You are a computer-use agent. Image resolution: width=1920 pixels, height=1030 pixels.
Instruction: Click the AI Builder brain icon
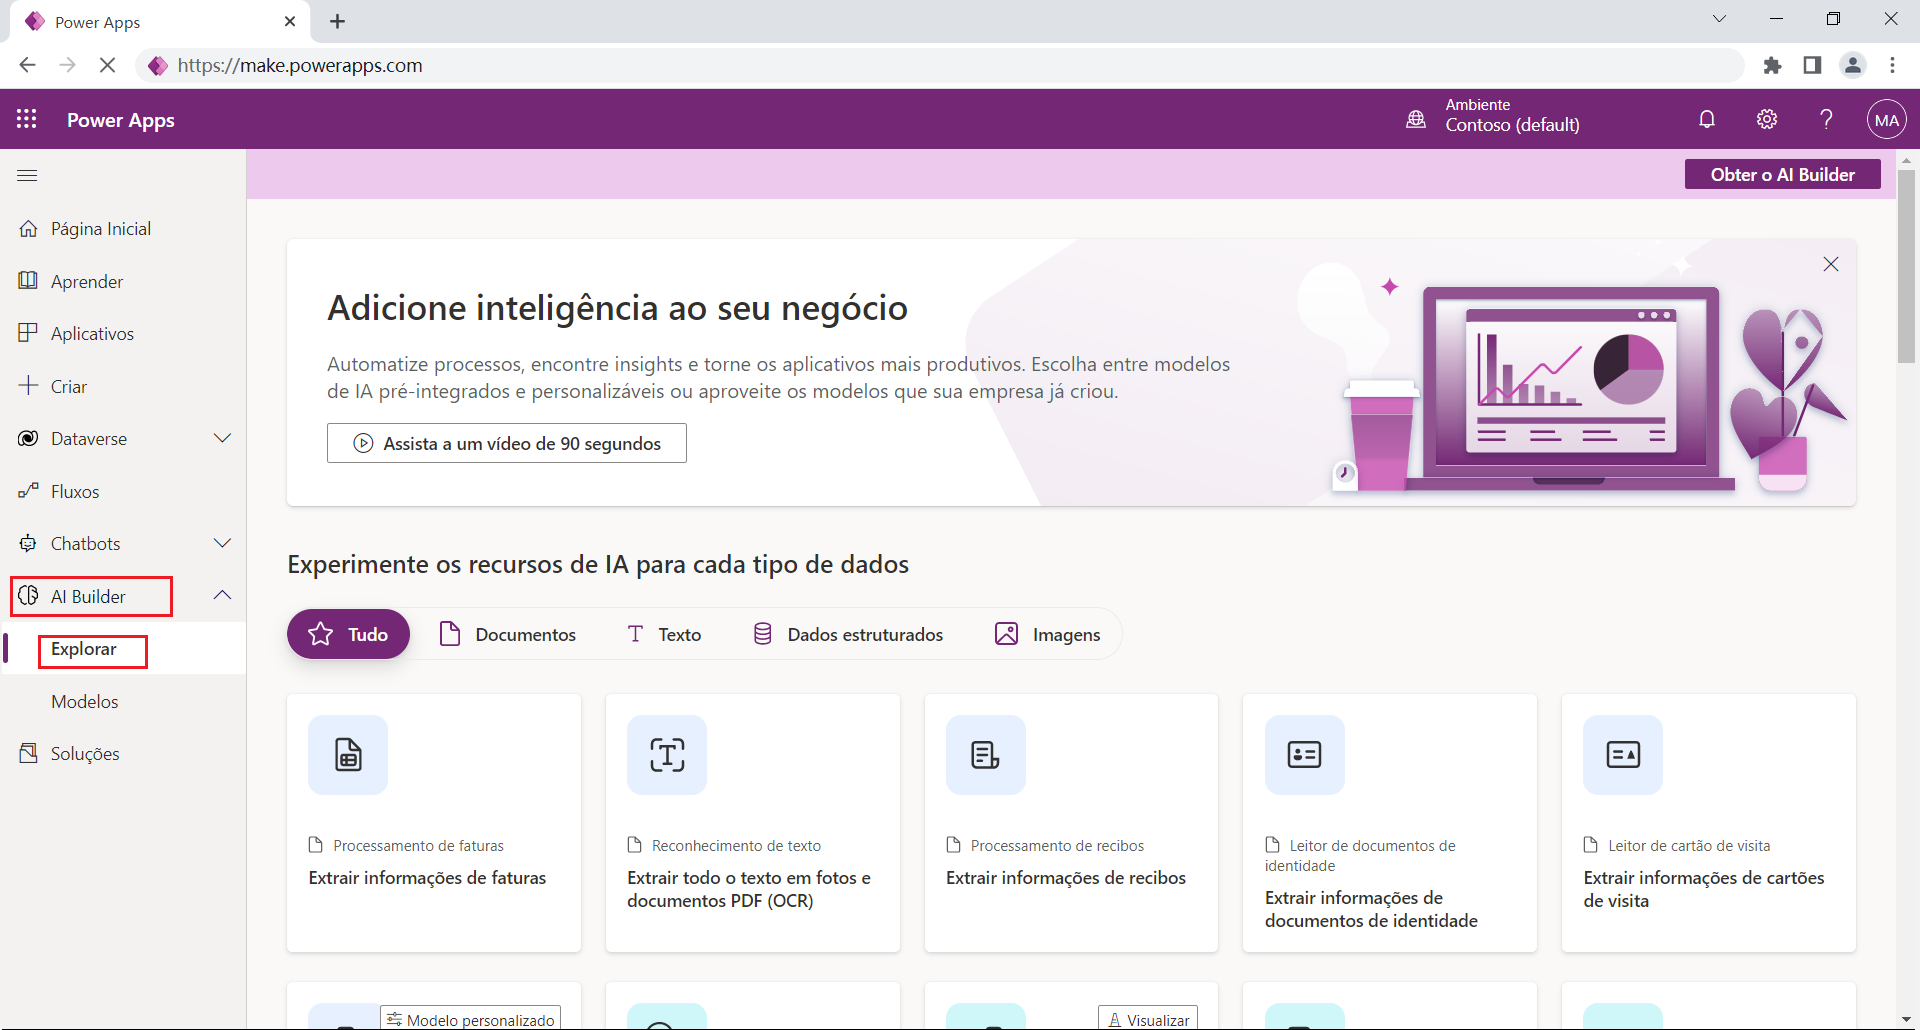tap(28, 596)
